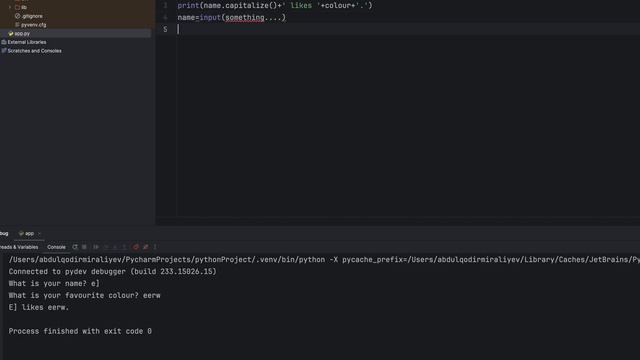View breakpoints with the red circle icon
Screen dimensions: 640x360
coord(136,247)
